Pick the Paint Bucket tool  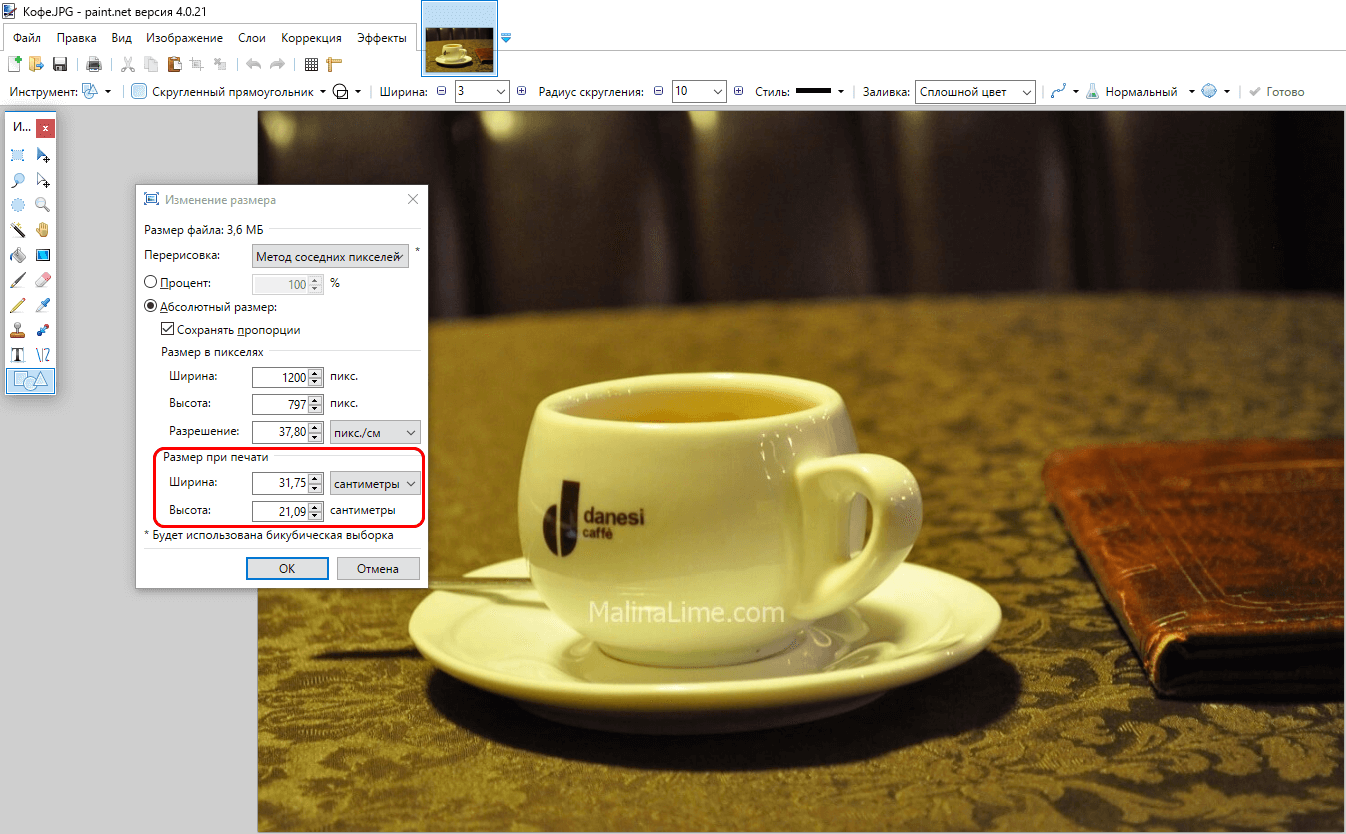pos(18,255)
